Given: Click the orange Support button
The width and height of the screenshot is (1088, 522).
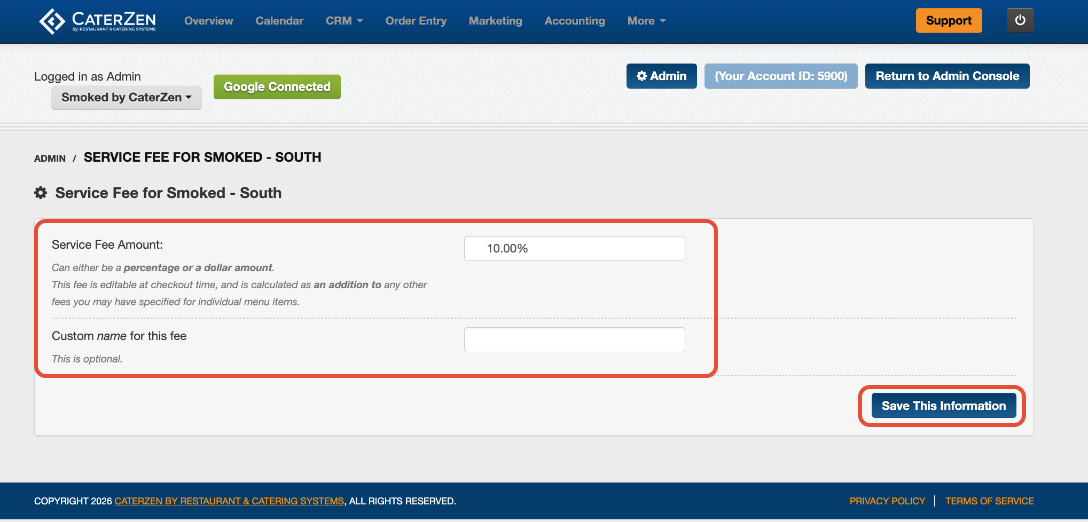Looking at the screenshot, I should click(949, 21).
